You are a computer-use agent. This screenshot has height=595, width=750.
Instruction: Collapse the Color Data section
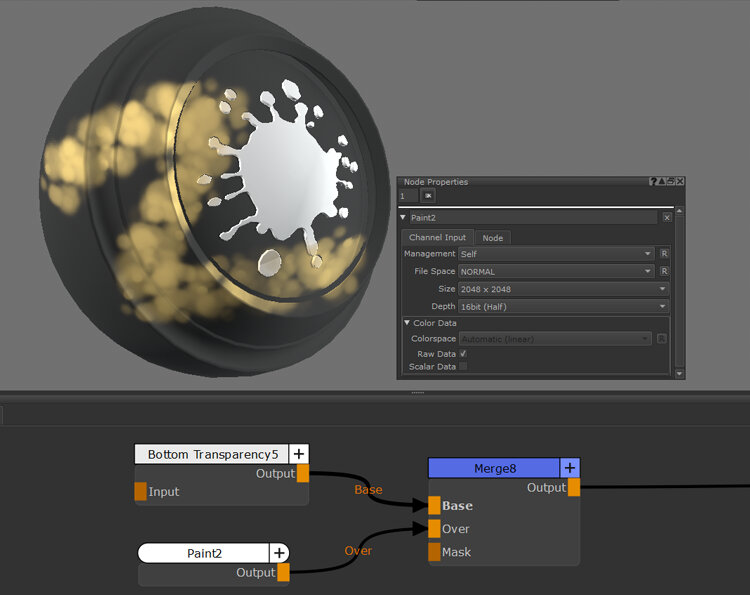(x=407, y=323)
